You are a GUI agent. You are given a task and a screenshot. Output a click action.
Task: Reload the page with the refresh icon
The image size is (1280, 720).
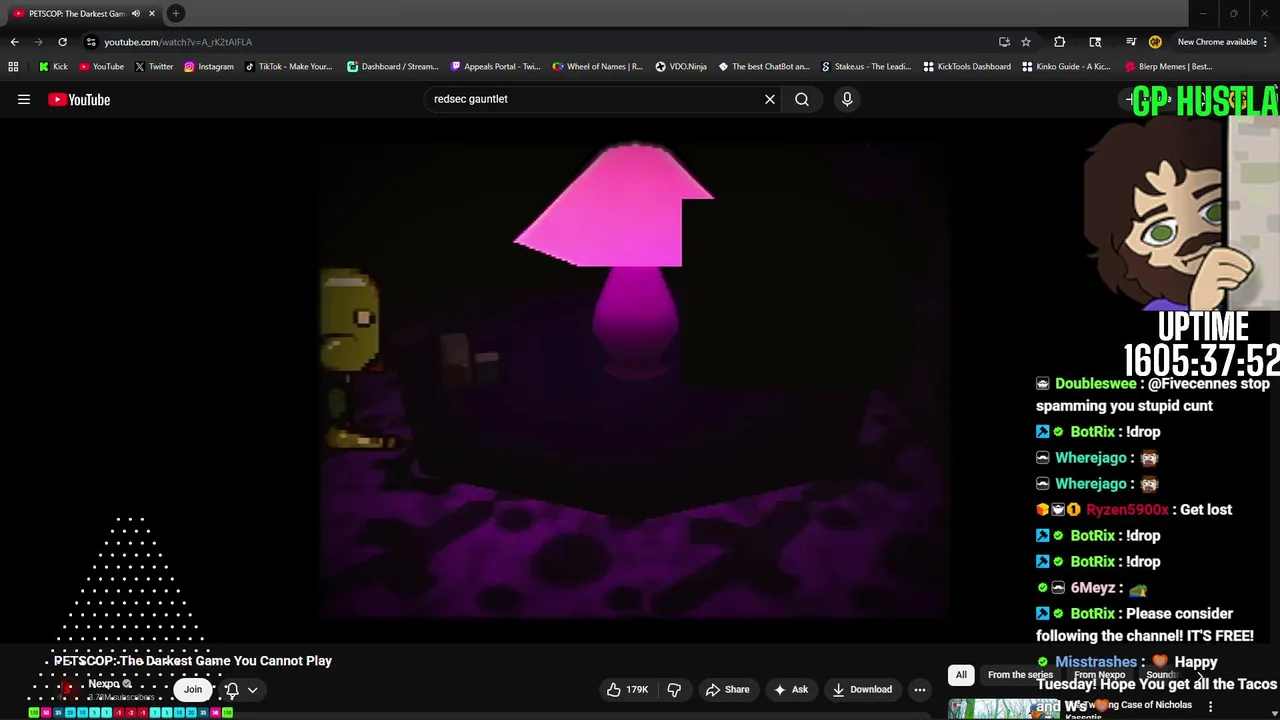62,42
